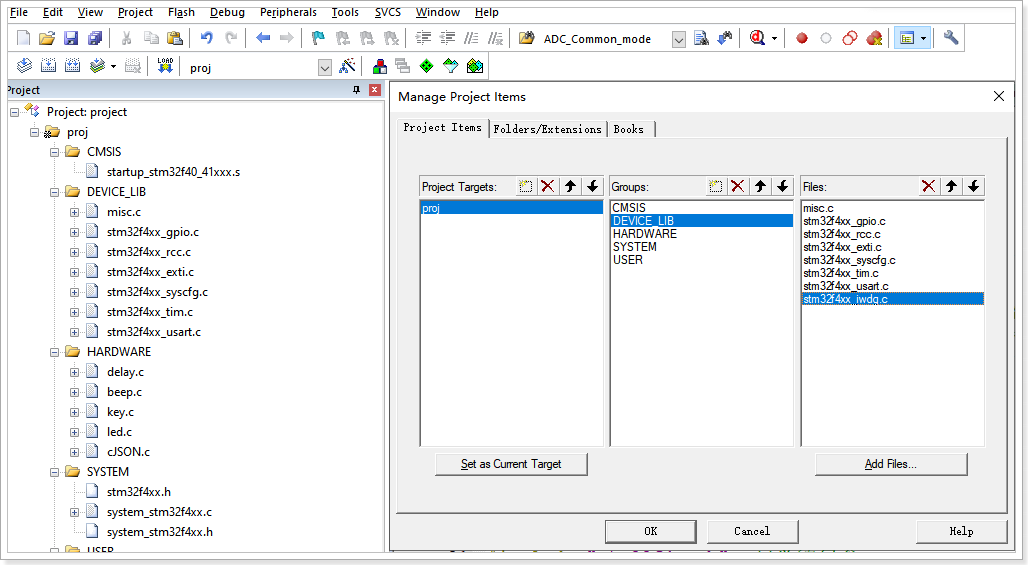Navigate backward with the blue left arrow
The width and height of the screenshot is (1028, 565).
click(x=263, y=39)
